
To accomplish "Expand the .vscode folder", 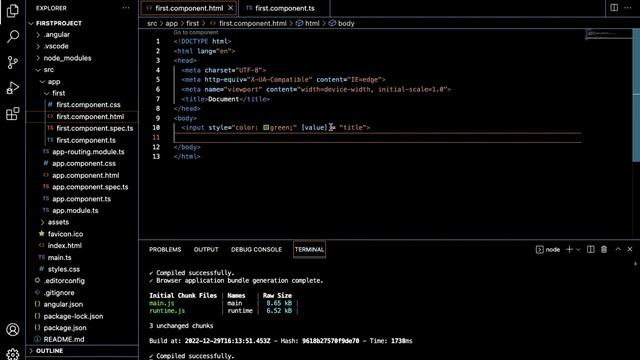I will [x=56, y=46].
